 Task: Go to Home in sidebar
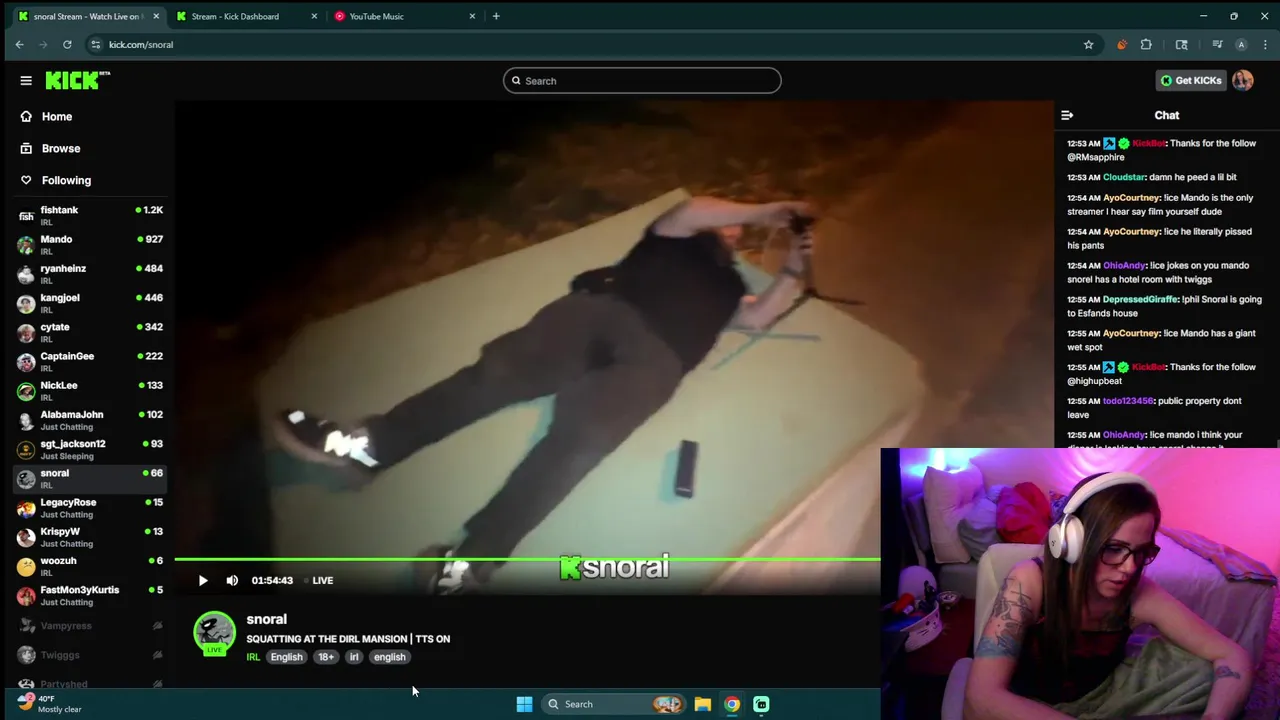click(x=47, y=116)
